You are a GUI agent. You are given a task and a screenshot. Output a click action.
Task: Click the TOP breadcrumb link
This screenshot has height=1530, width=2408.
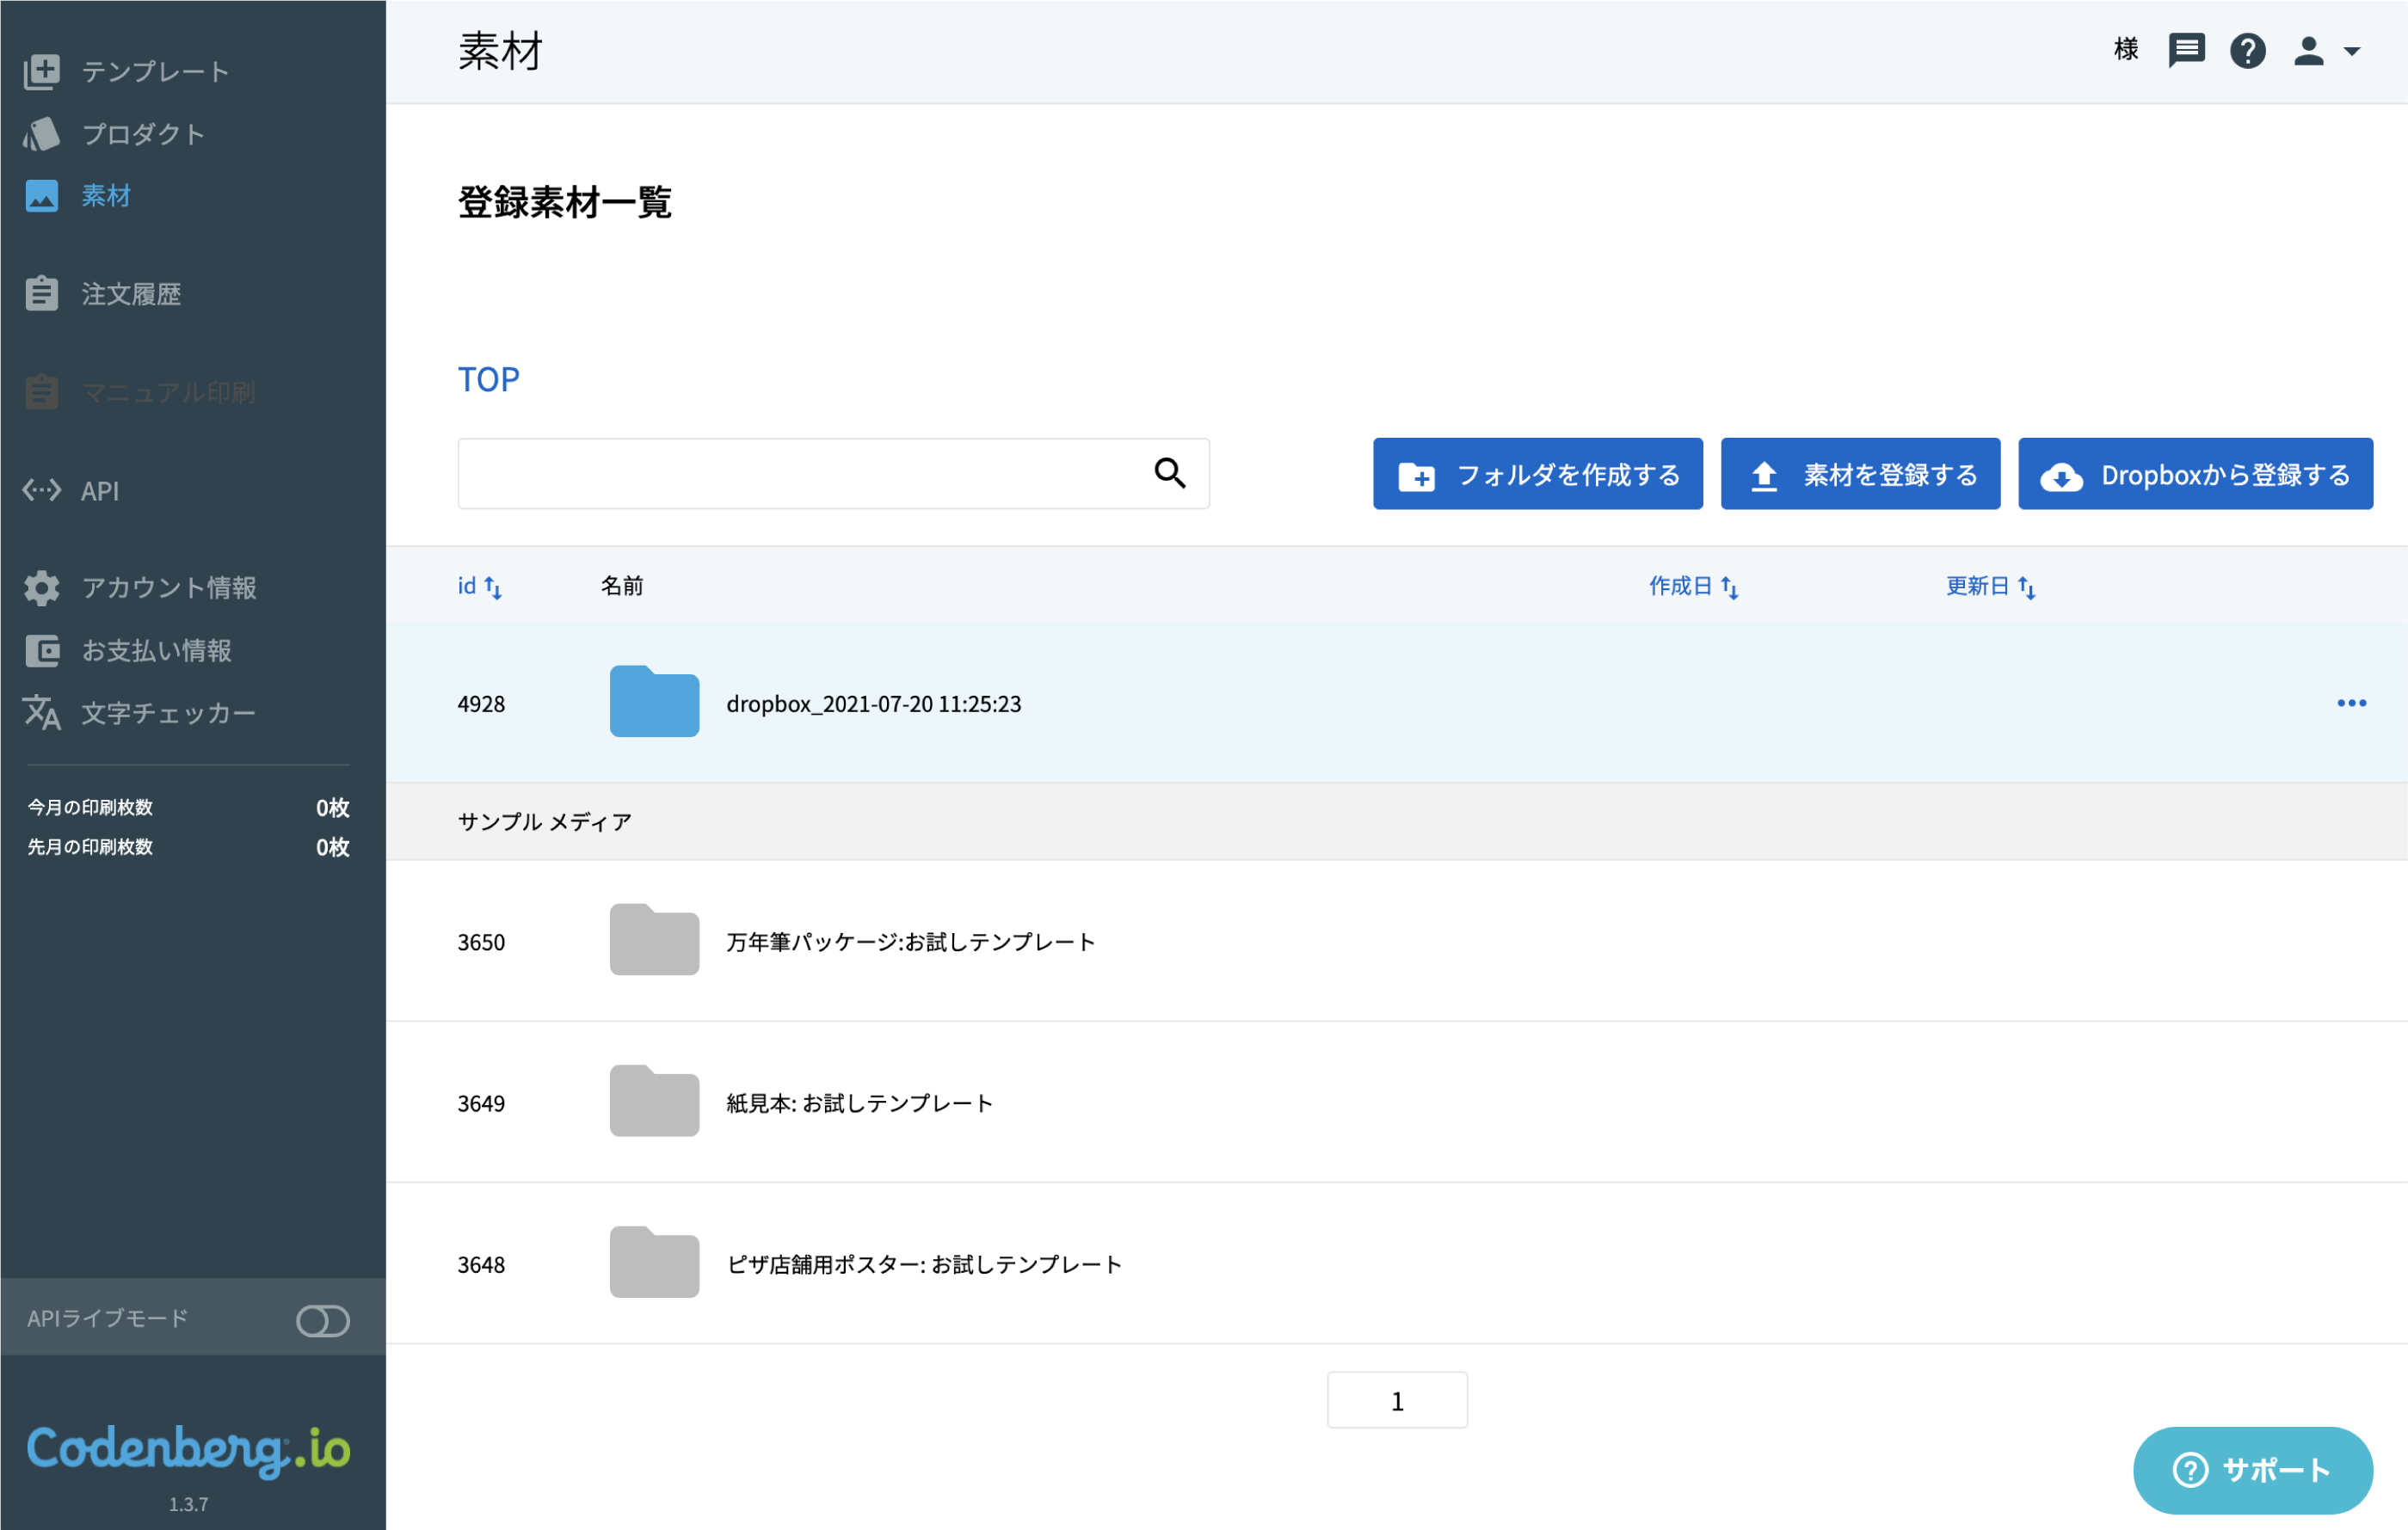[489, 380]
